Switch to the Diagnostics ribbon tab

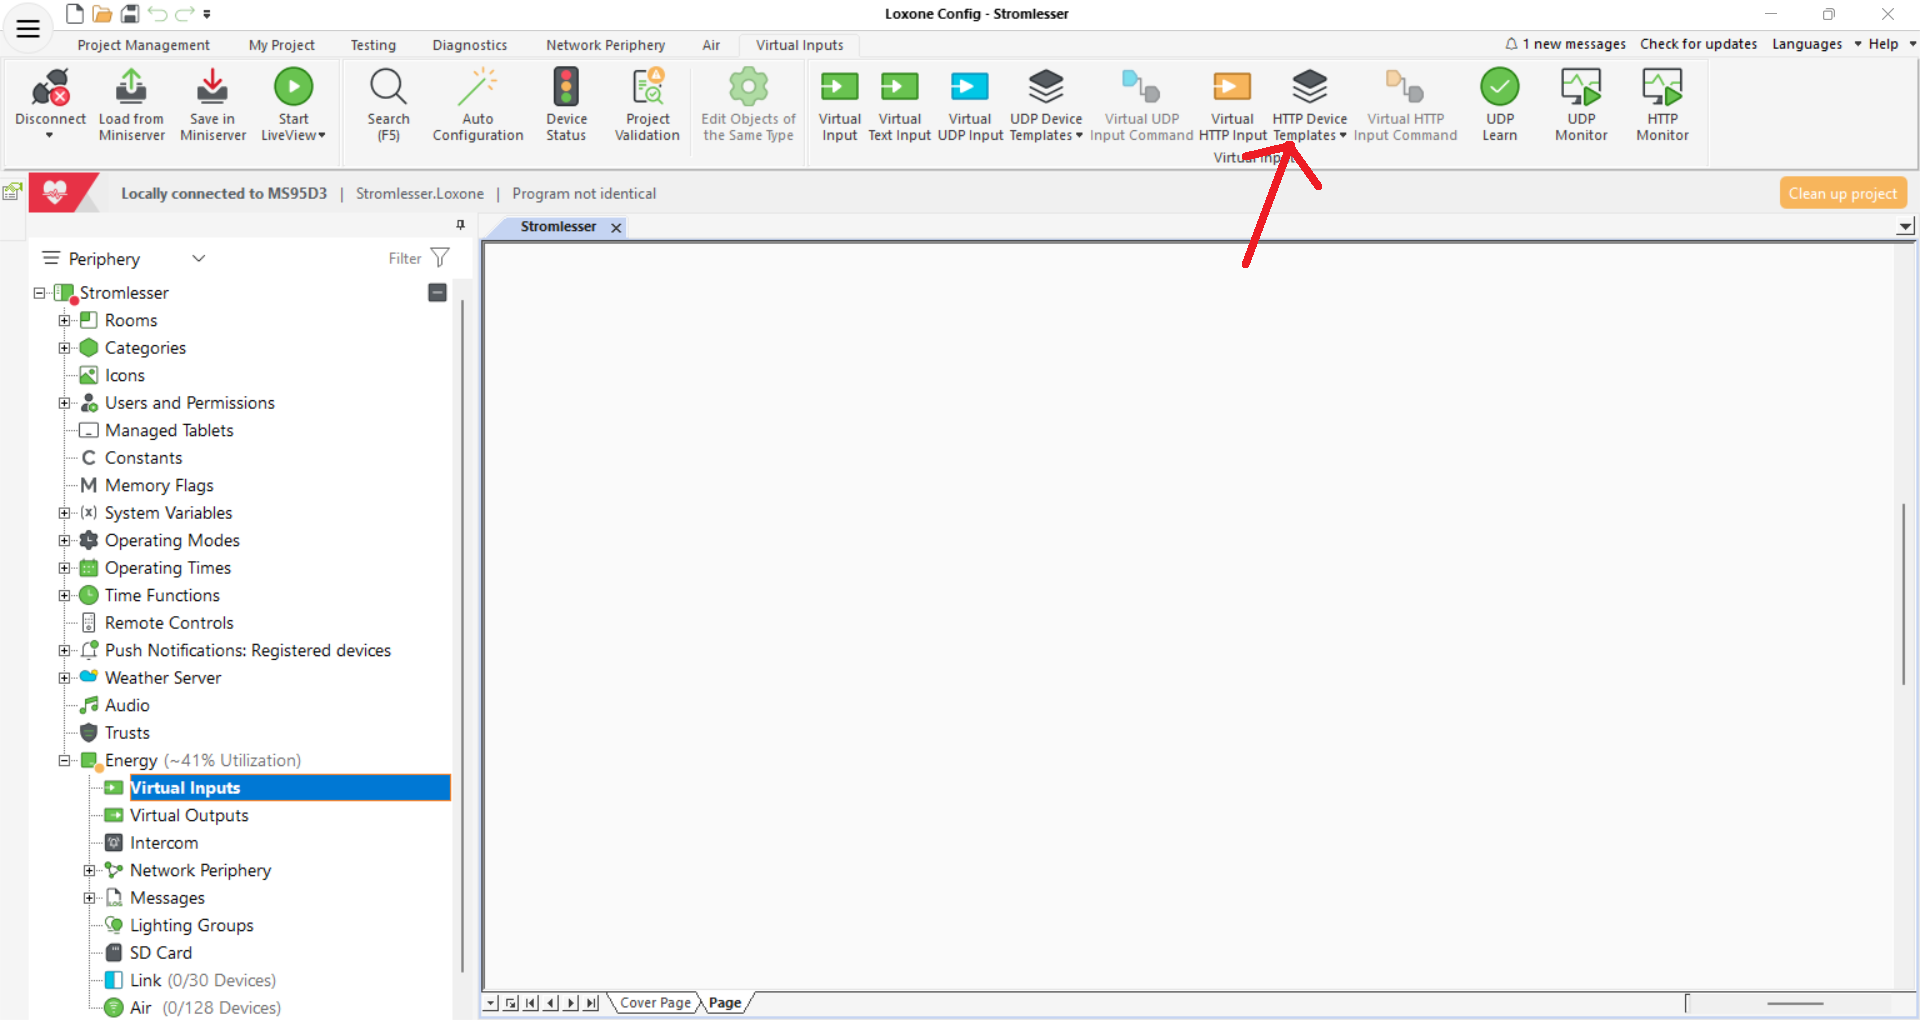(x=469, y=45)
